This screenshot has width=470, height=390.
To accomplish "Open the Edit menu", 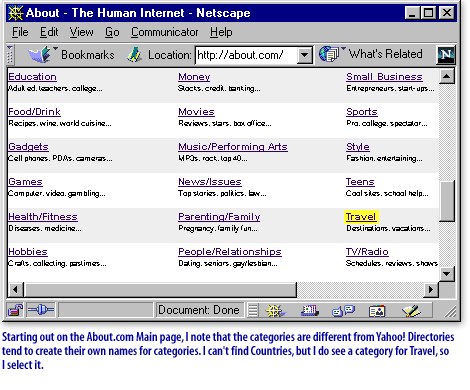I will tap(49, 32).
